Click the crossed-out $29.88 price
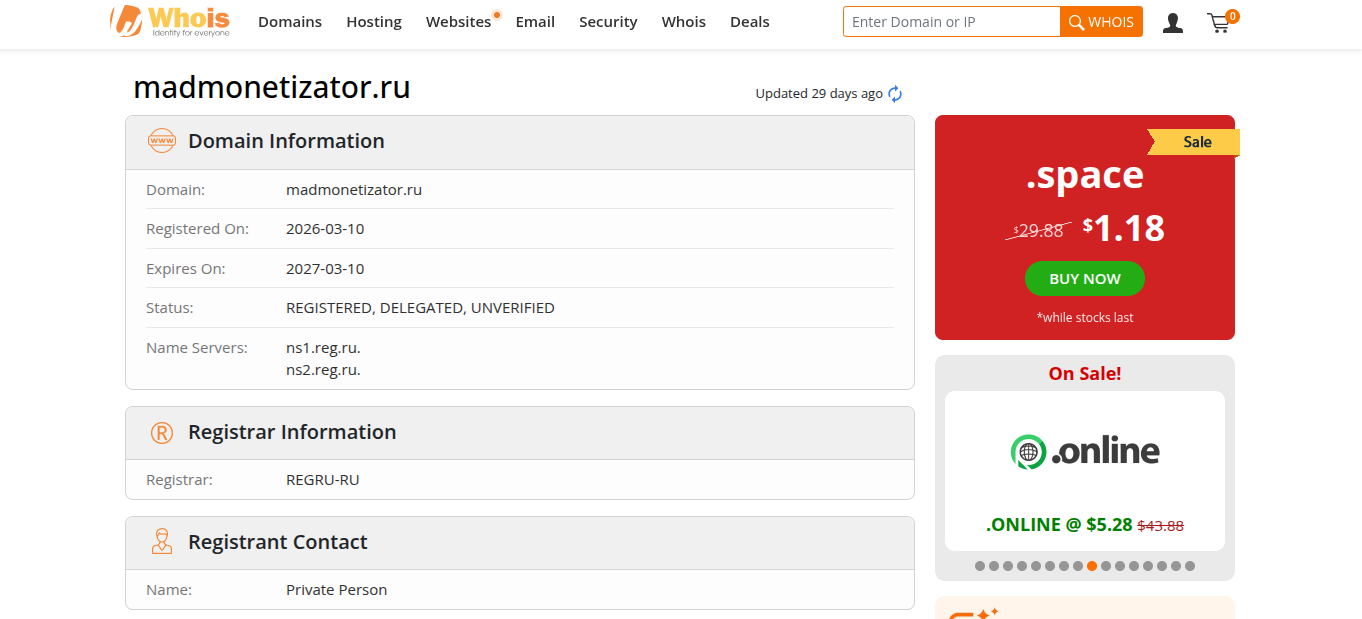The height and width of the screenshot is (619, 1362). click(x=1038, y=230)
